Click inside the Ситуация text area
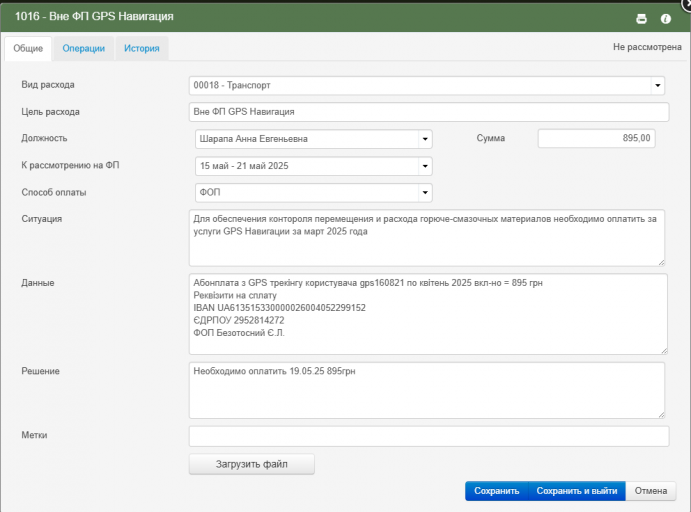691x512 pixels. click(426, 237)
